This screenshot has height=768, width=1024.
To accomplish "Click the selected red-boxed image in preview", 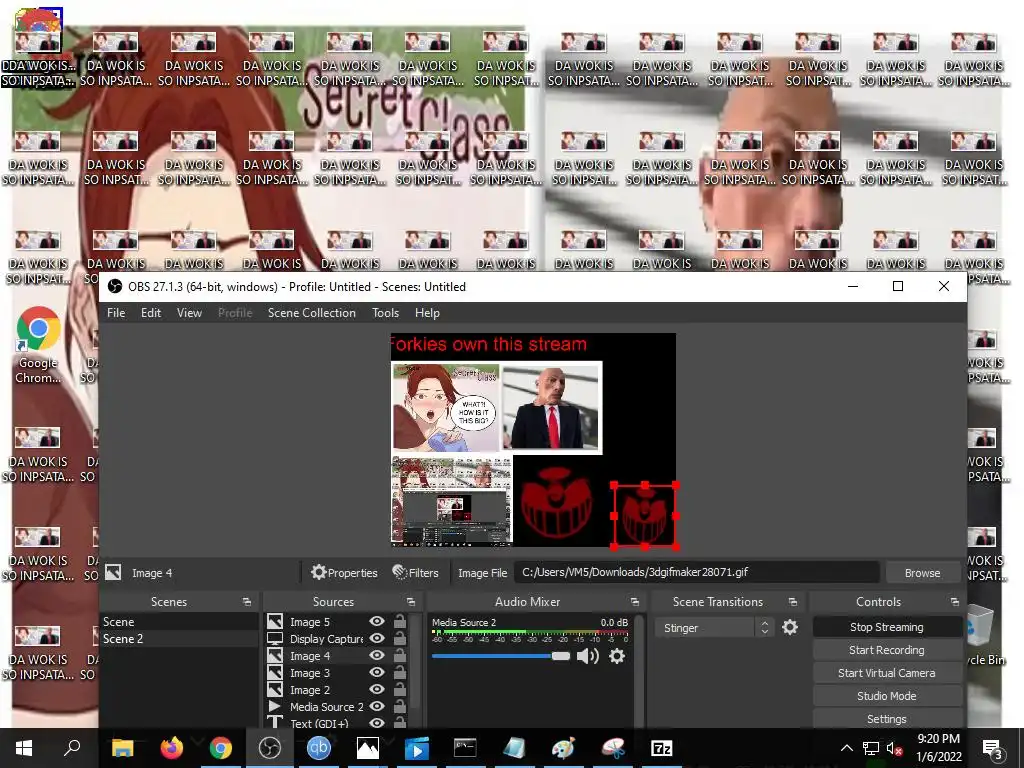I will coord(645,516).
